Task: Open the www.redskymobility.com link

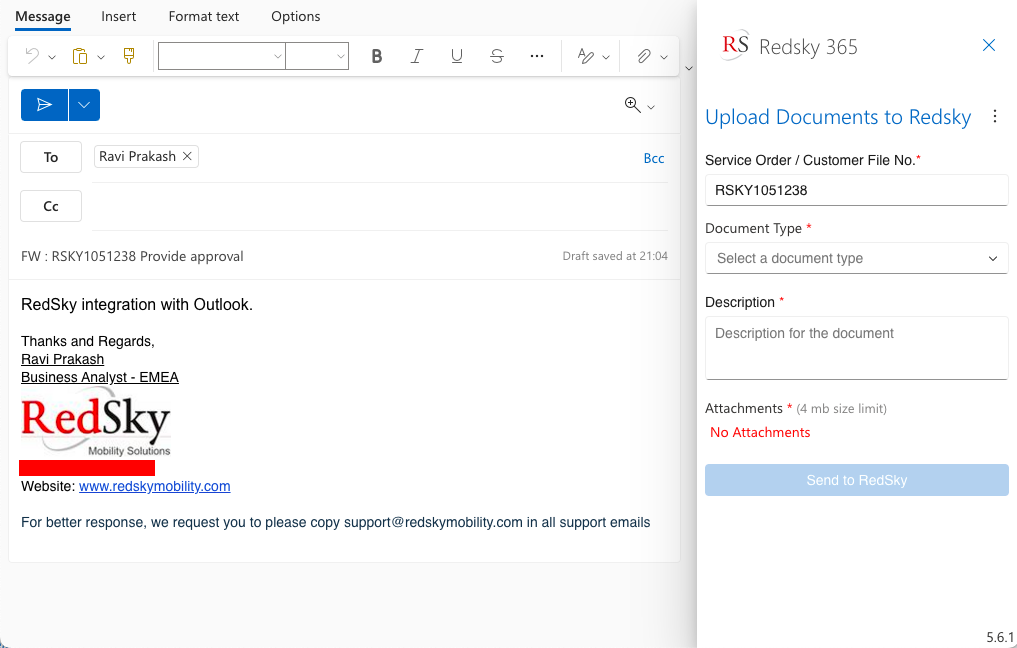Action: pos(154,486)
